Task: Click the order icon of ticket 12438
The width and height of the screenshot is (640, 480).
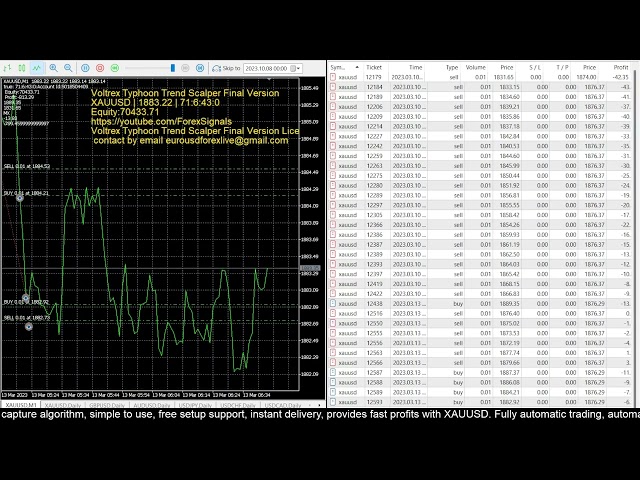Action: pos(334,303)
